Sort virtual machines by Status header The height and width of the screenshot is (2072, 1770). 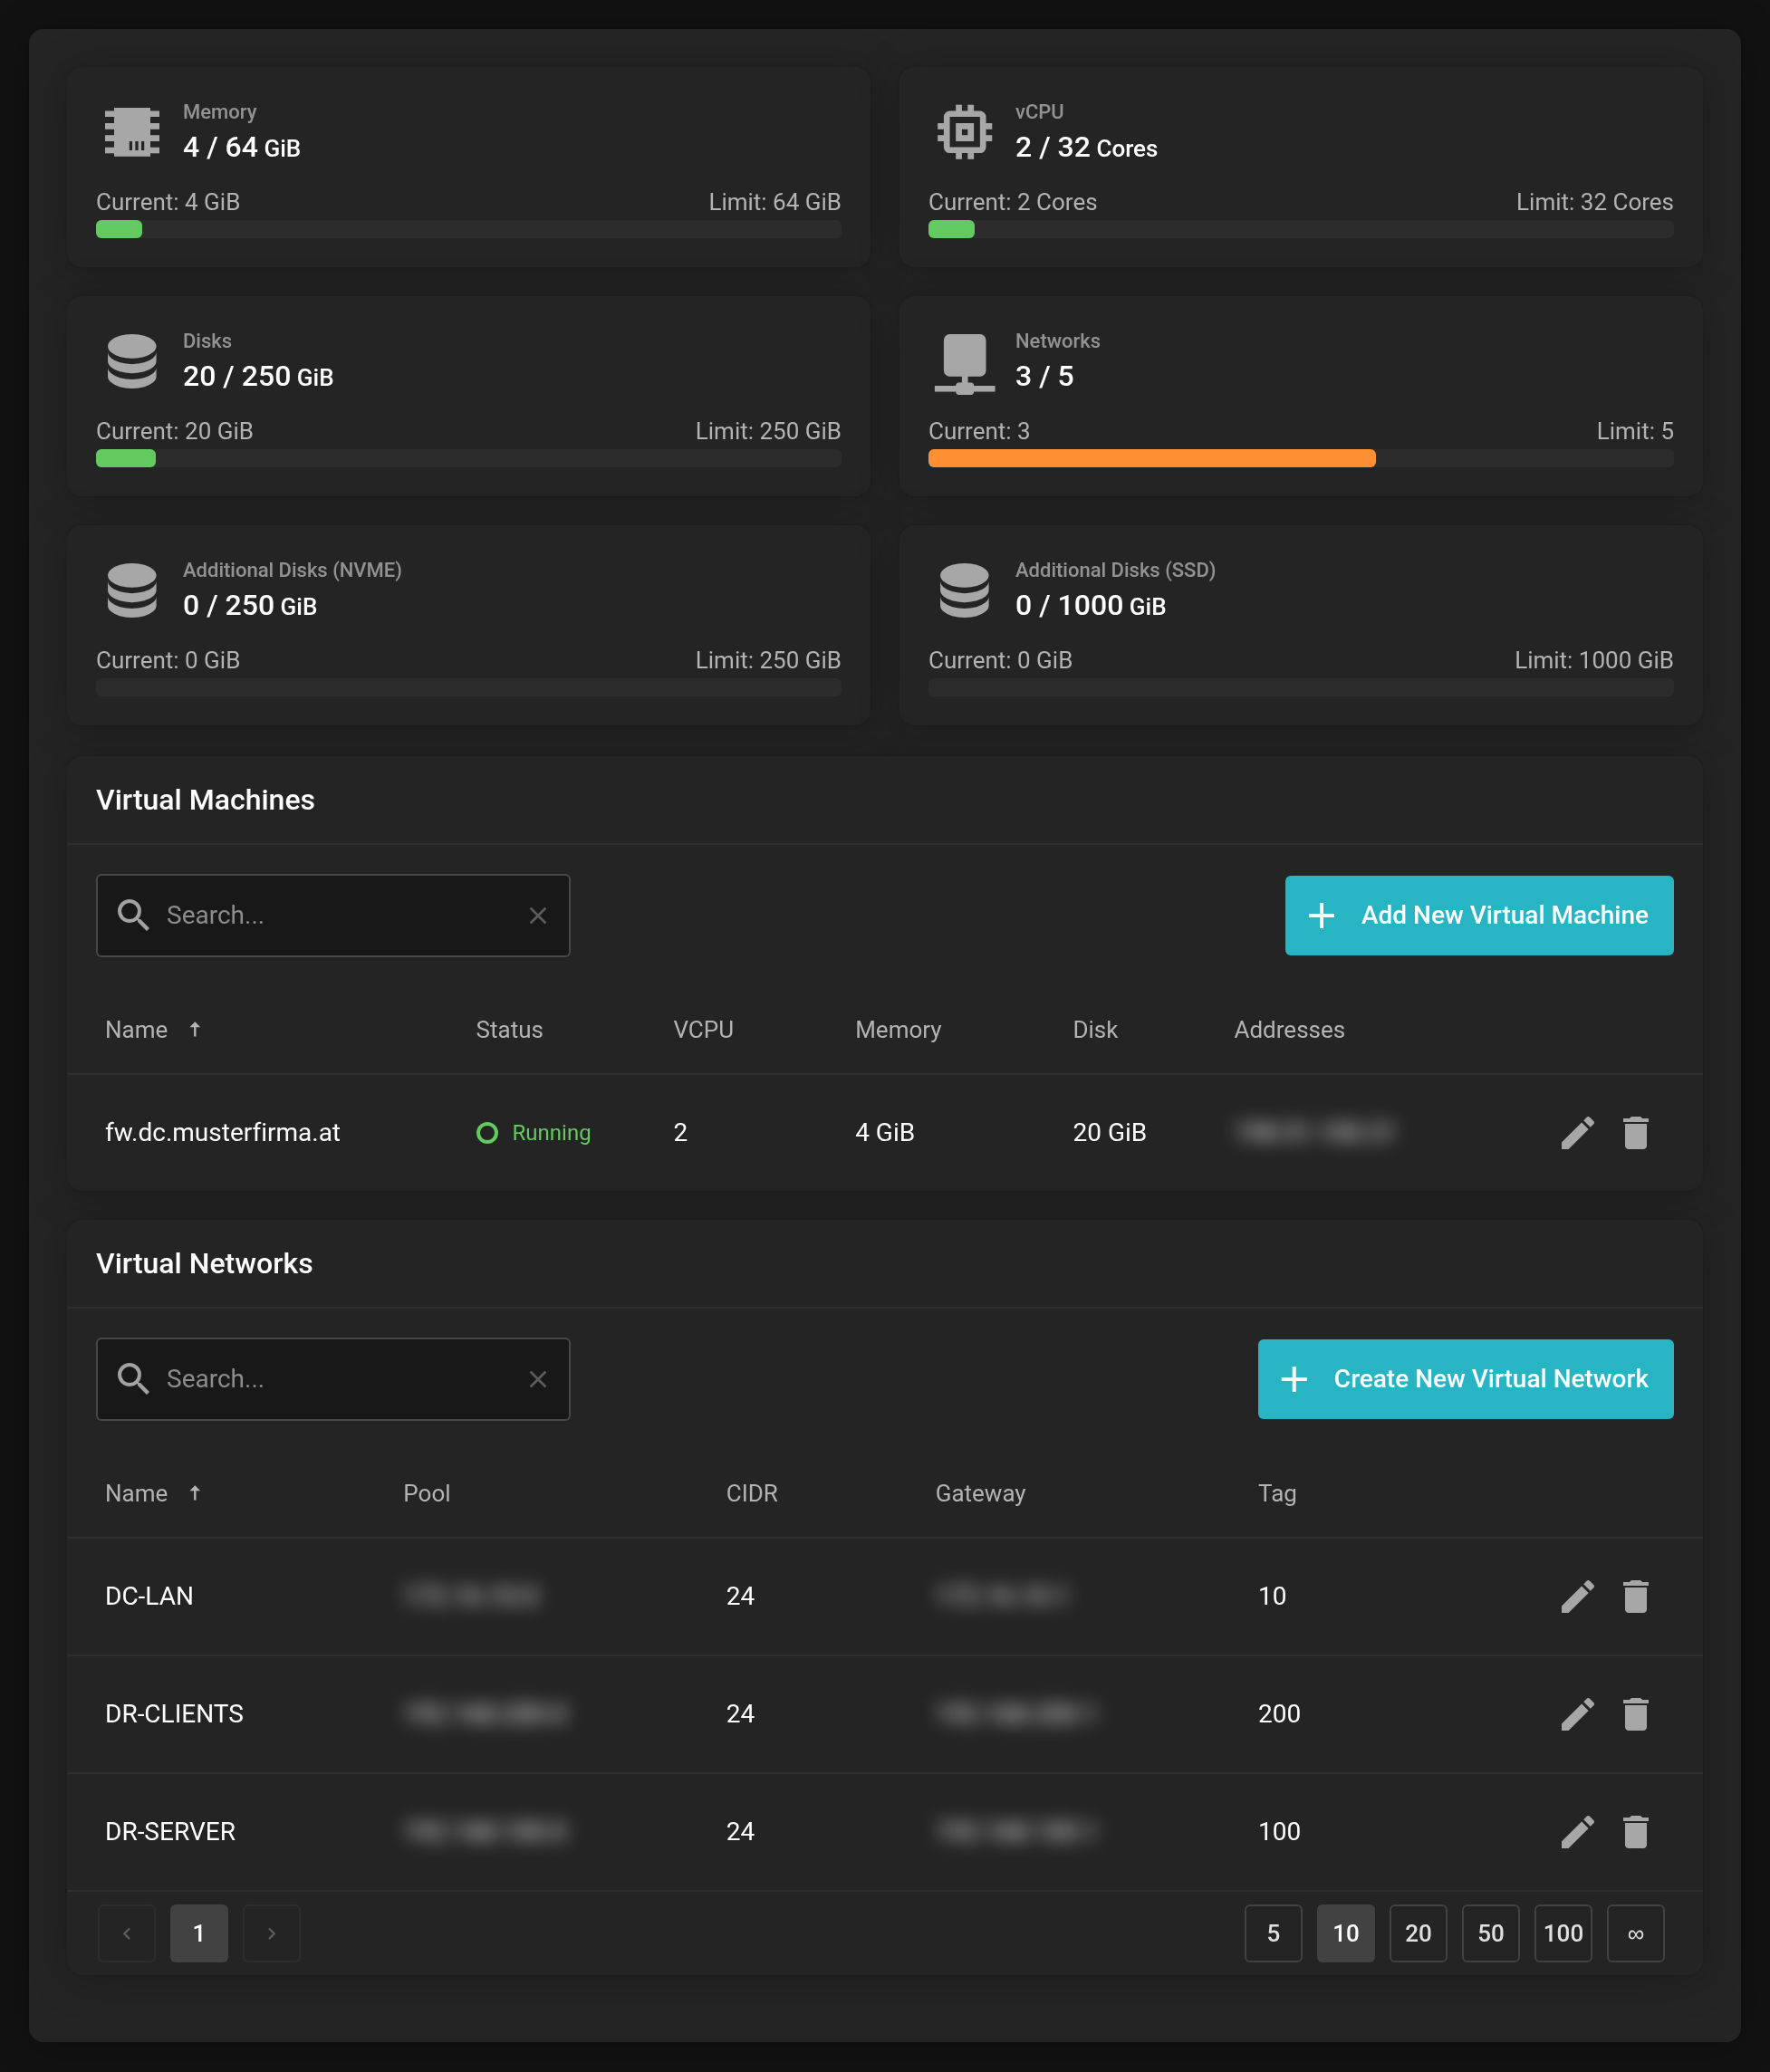point(509,1030)
